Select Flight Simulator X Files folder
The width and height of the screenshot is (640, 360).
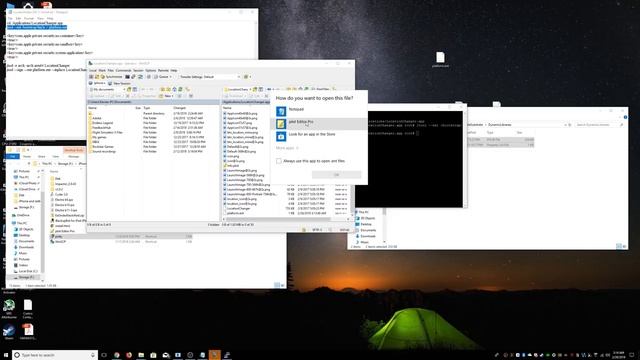point(106,132)
